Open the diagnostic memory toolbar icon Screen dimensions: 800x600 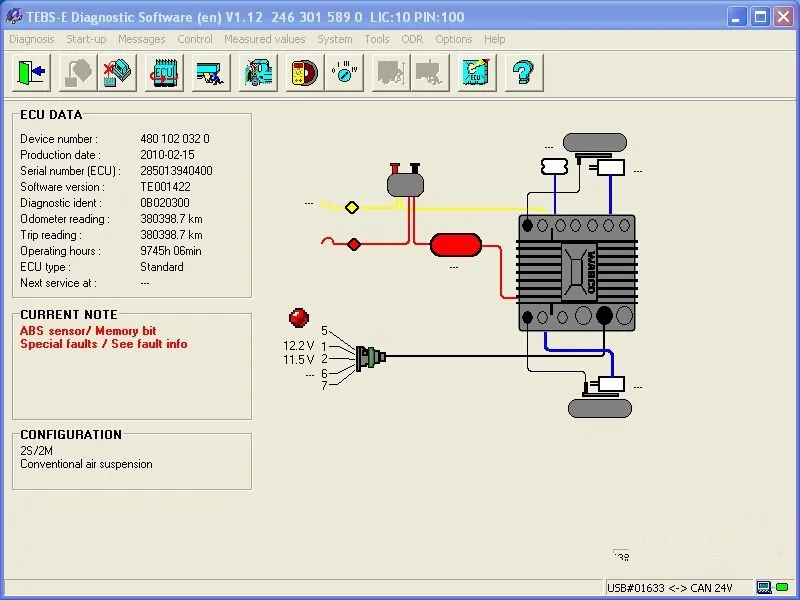pyautogui.click(x=211, y=73)
